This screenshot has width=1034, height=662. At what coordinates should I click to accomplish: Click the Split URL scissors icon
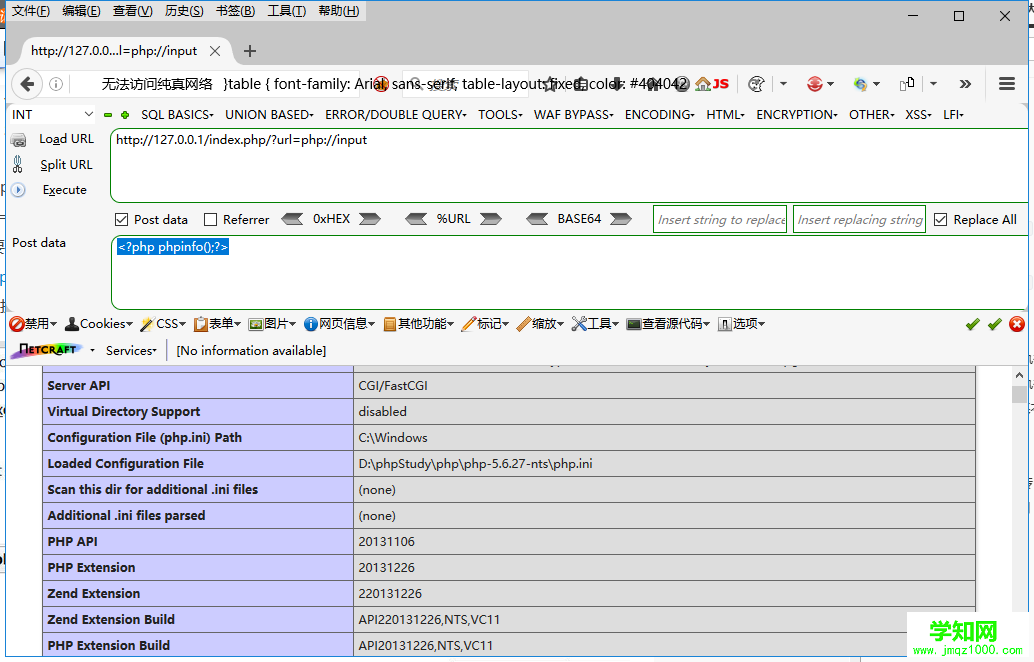[x=18, y=164]
